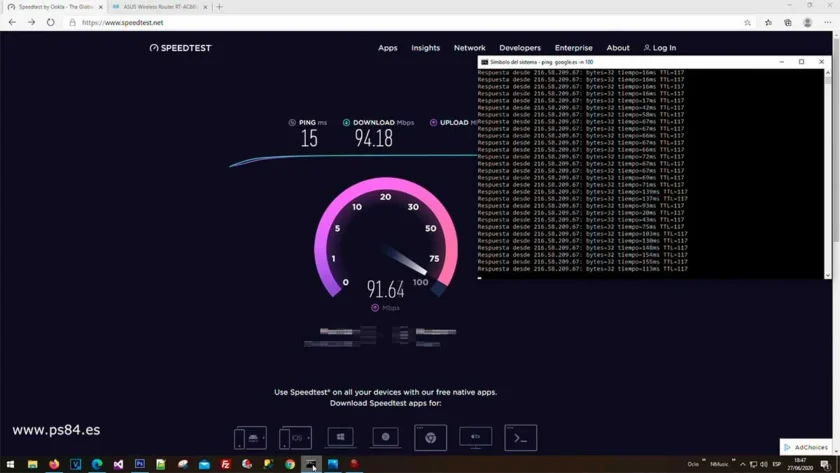Click the speed gauge reading 91.64
Viewport: 840px width, 473px height.
385,290
